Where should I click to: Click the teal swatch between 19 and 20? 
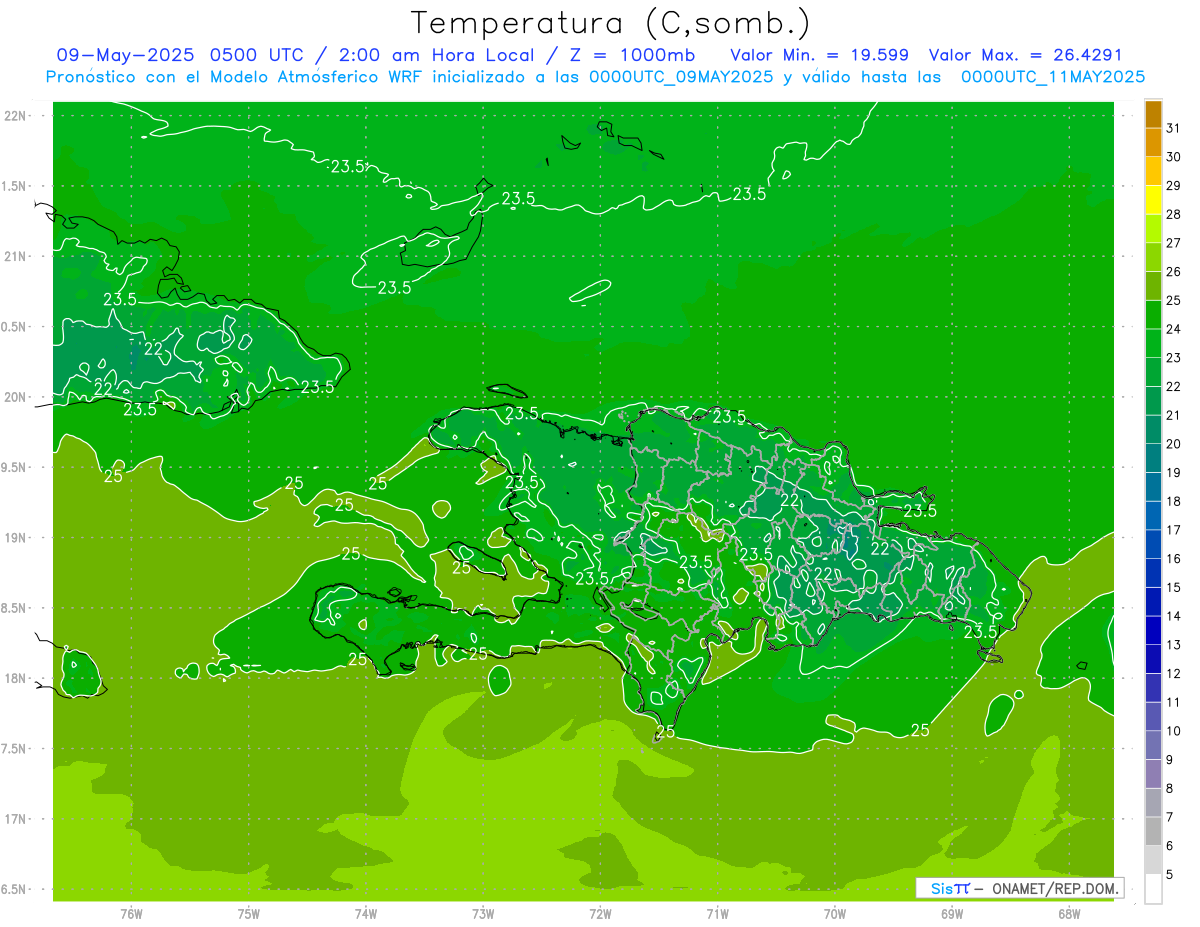[1153, 458]
